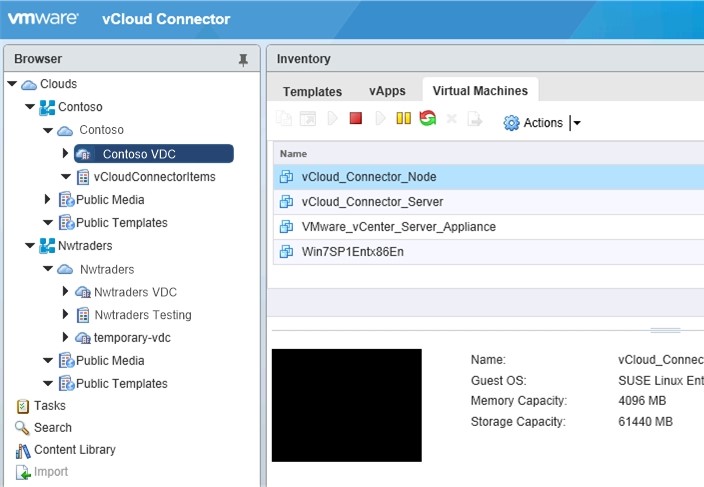Expand the Nwtraders Testing node
The image size is (704, 487).
66,314
